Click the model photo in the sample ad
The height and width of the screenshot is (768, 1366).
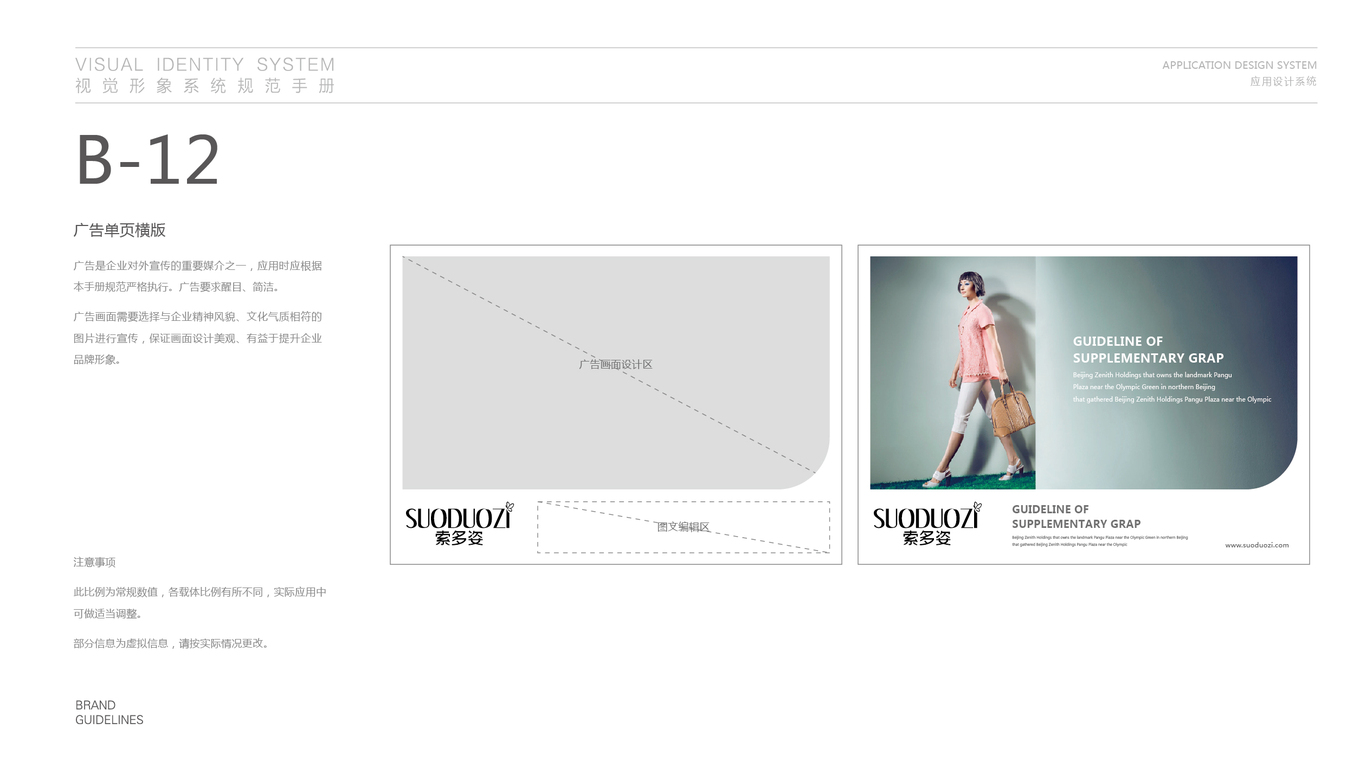[x=953, y=373]
